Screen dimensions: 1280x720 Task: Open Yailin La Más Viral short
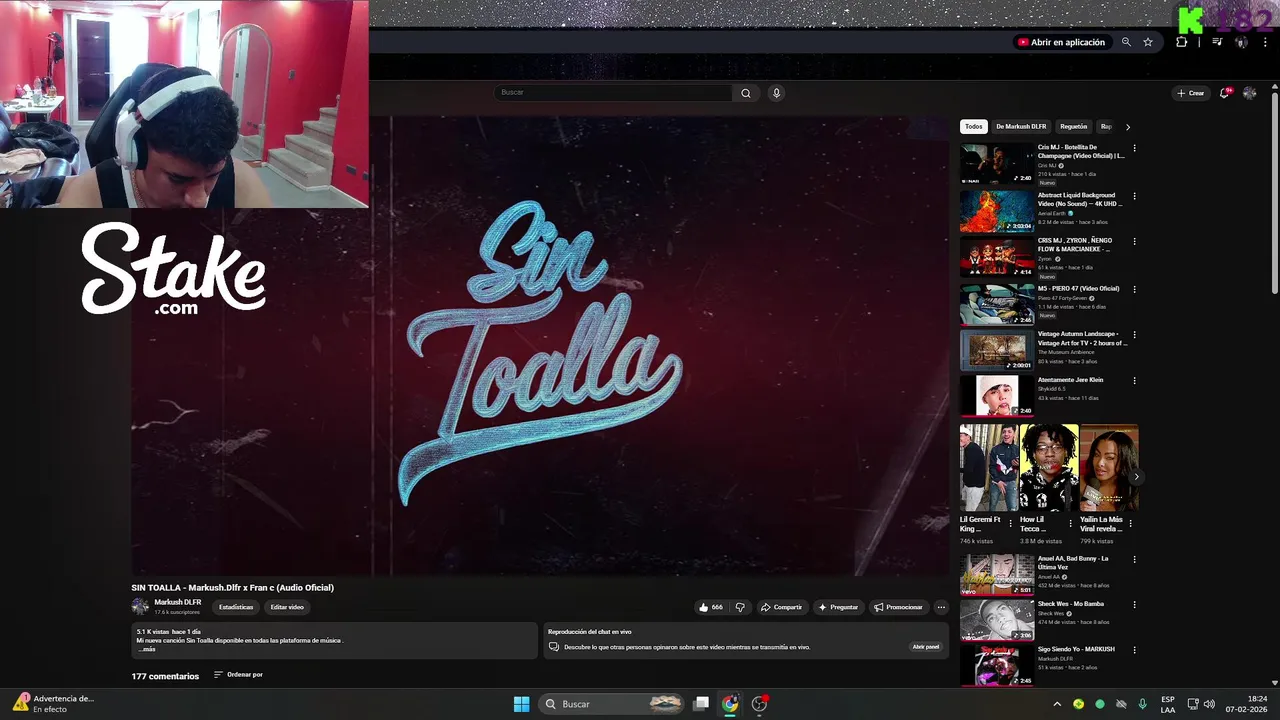pyautogui.click(x=1109, y=467)
